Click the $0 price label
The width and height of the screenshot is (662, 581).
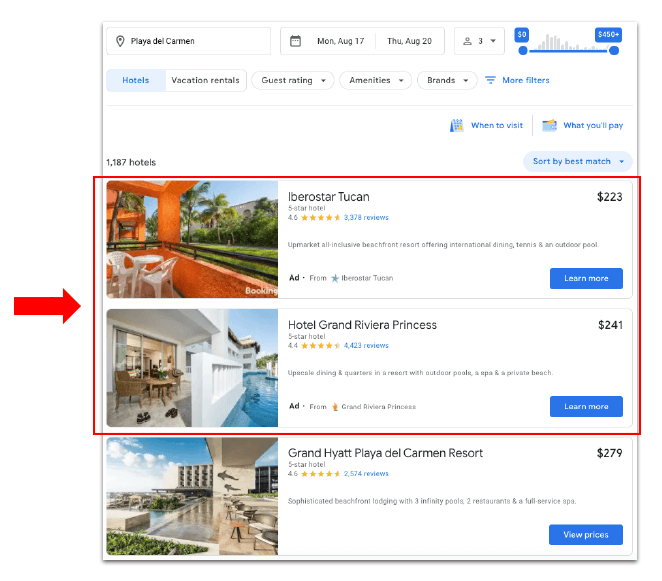522,35
